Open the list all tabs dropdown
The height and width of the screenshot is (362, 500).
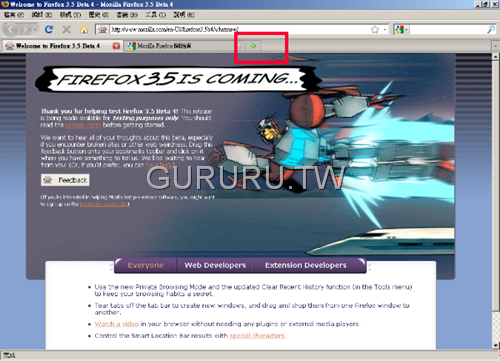495,46
